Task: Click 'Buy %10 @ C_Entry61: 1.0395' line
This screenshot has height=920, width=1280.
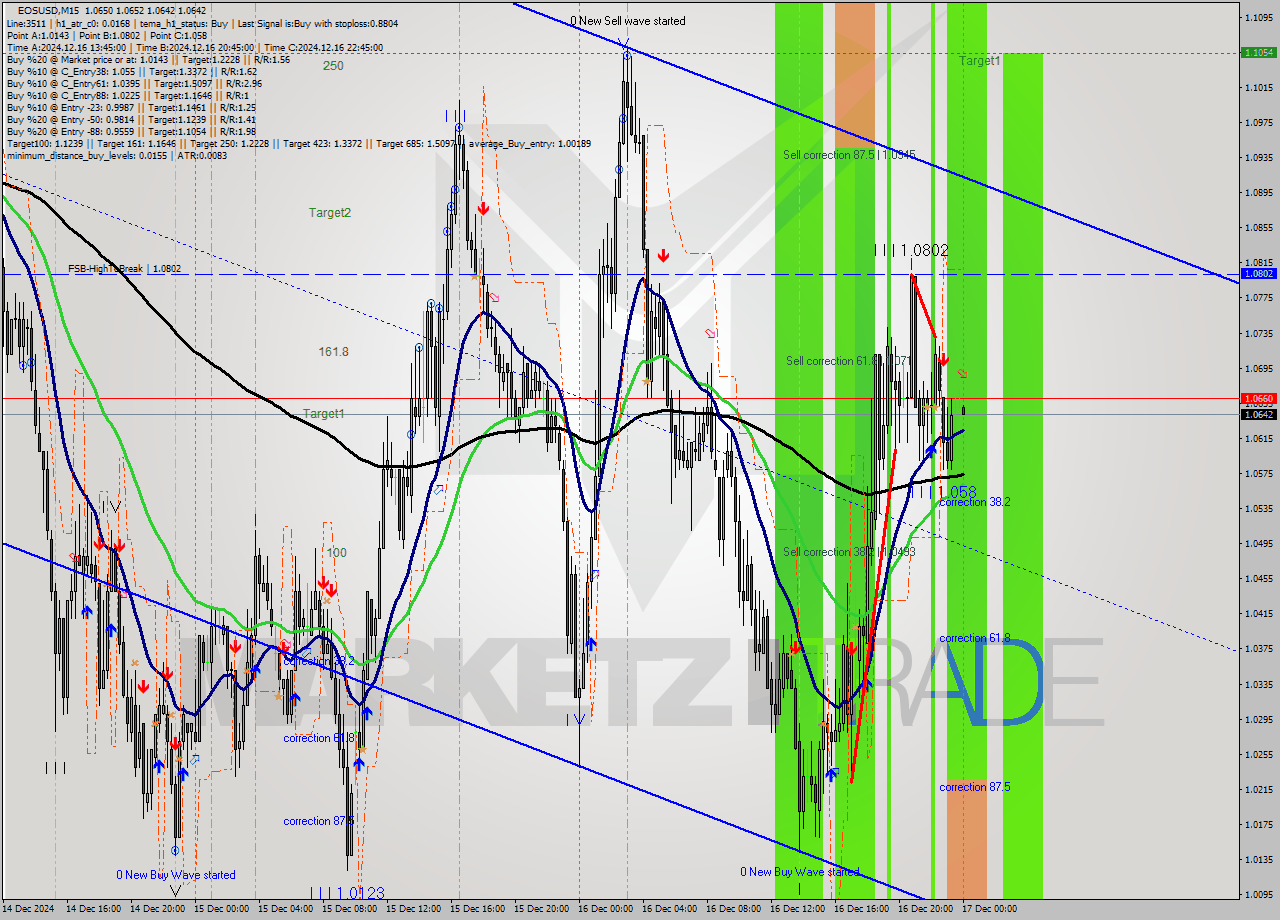Action: click(x=134, y=84)
